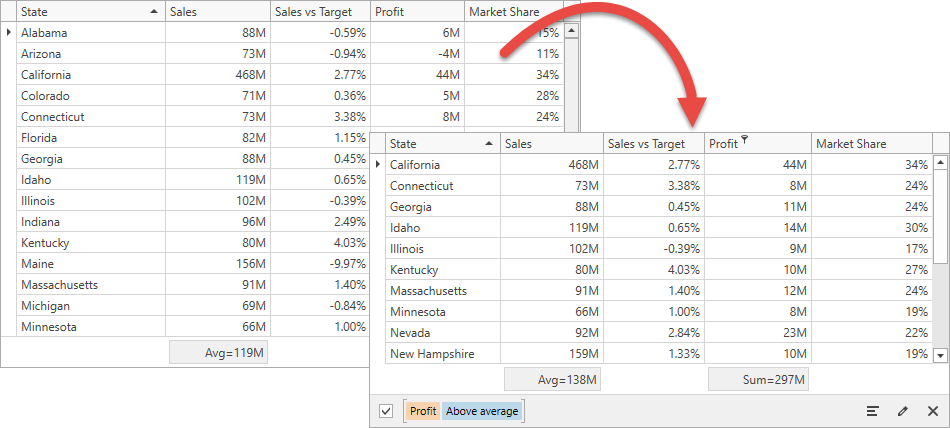Open the recent filters list icon
The height and width of the screenshot is (428, 950).
pos(872,411)
